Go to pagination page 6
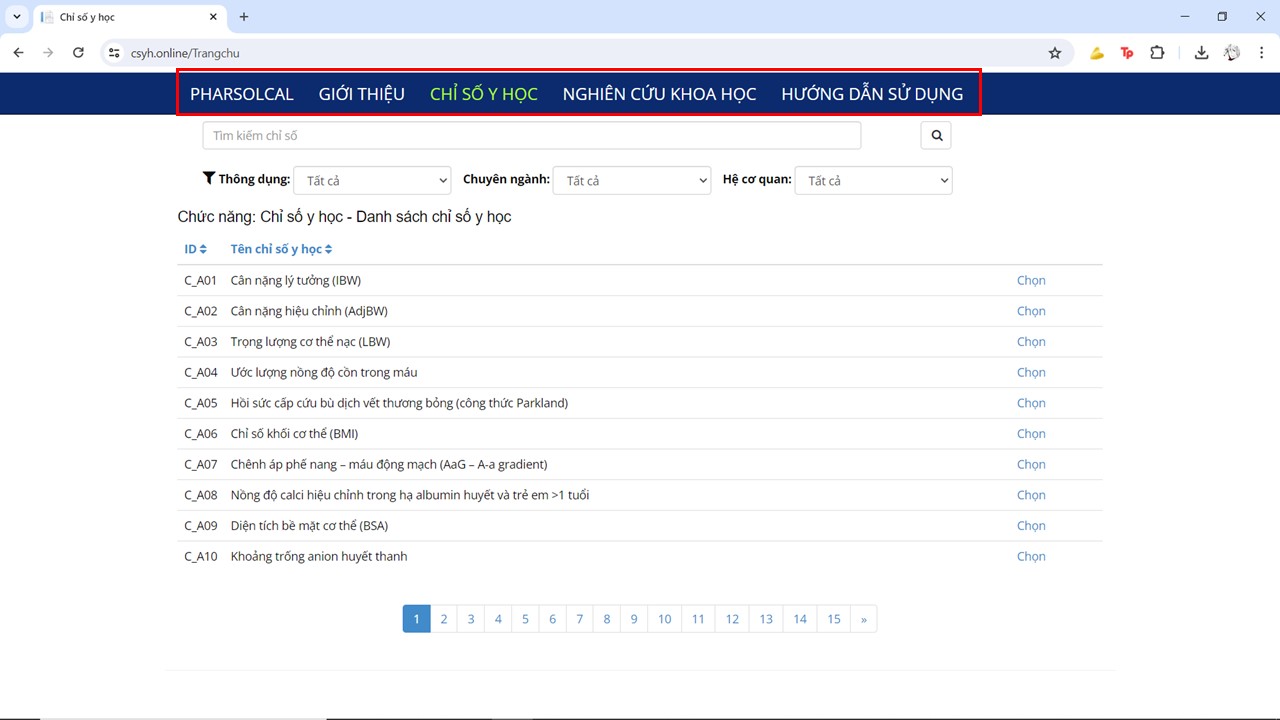Viewport: 1280px width, 720px height. click(x=552, y=619)
